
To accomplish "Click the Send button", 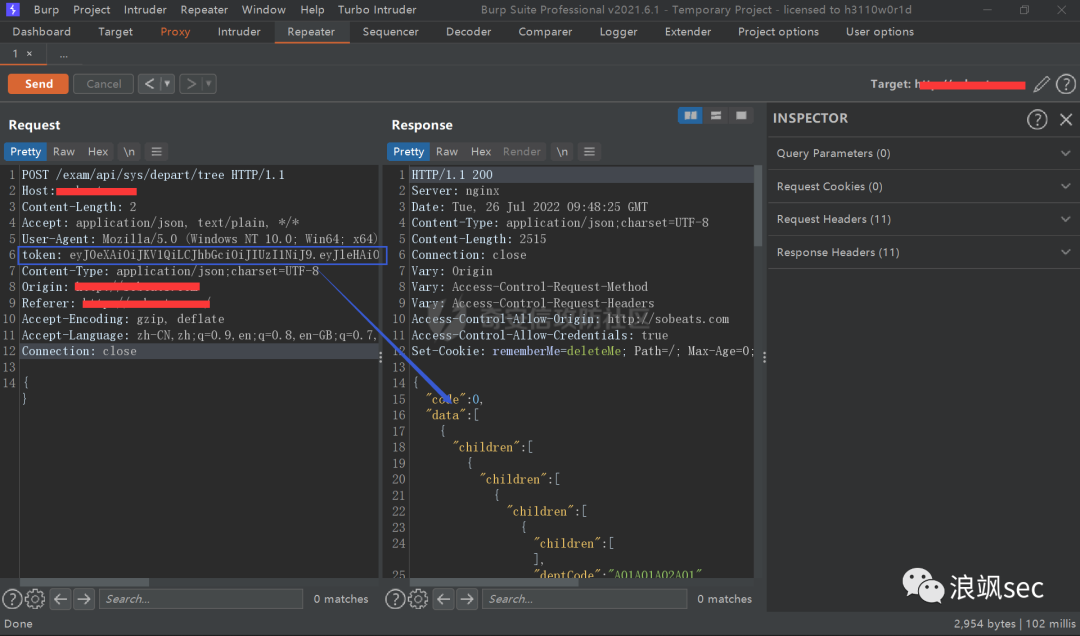I will (39, 83).
